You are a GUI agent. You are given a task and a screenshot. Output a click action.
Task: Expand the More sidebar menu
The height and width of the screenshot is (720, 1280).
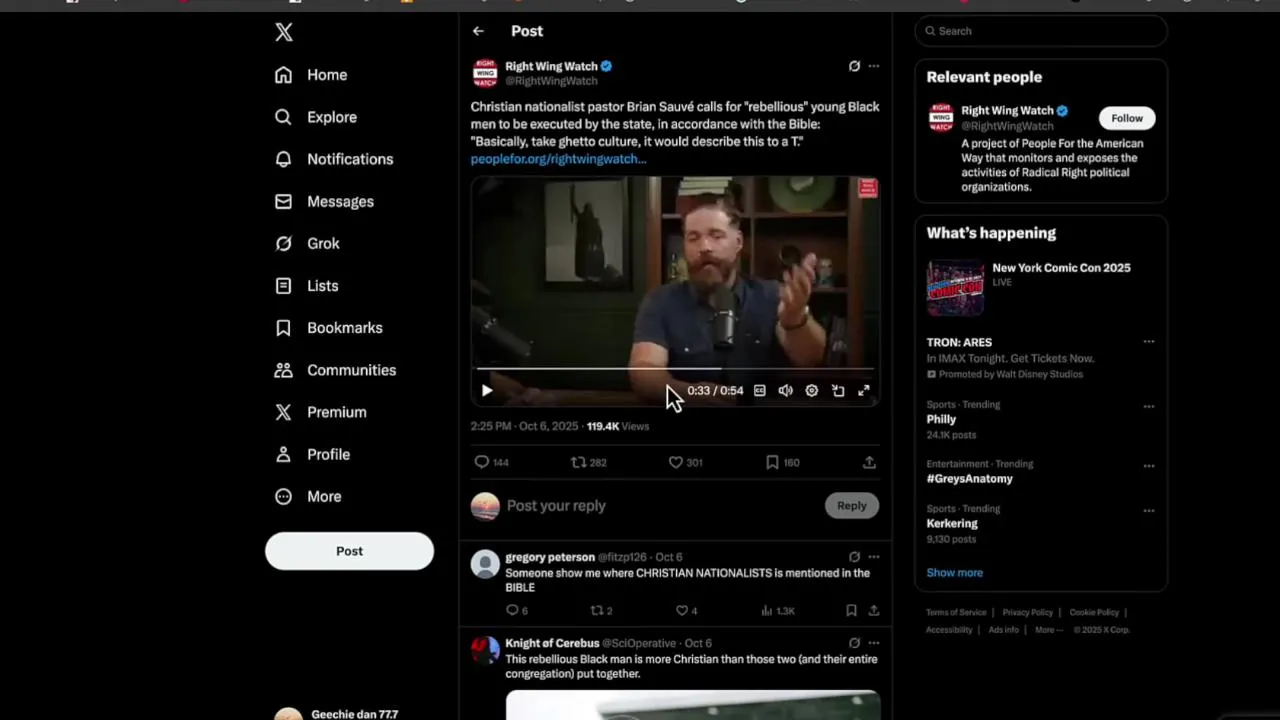coord(308,496)
